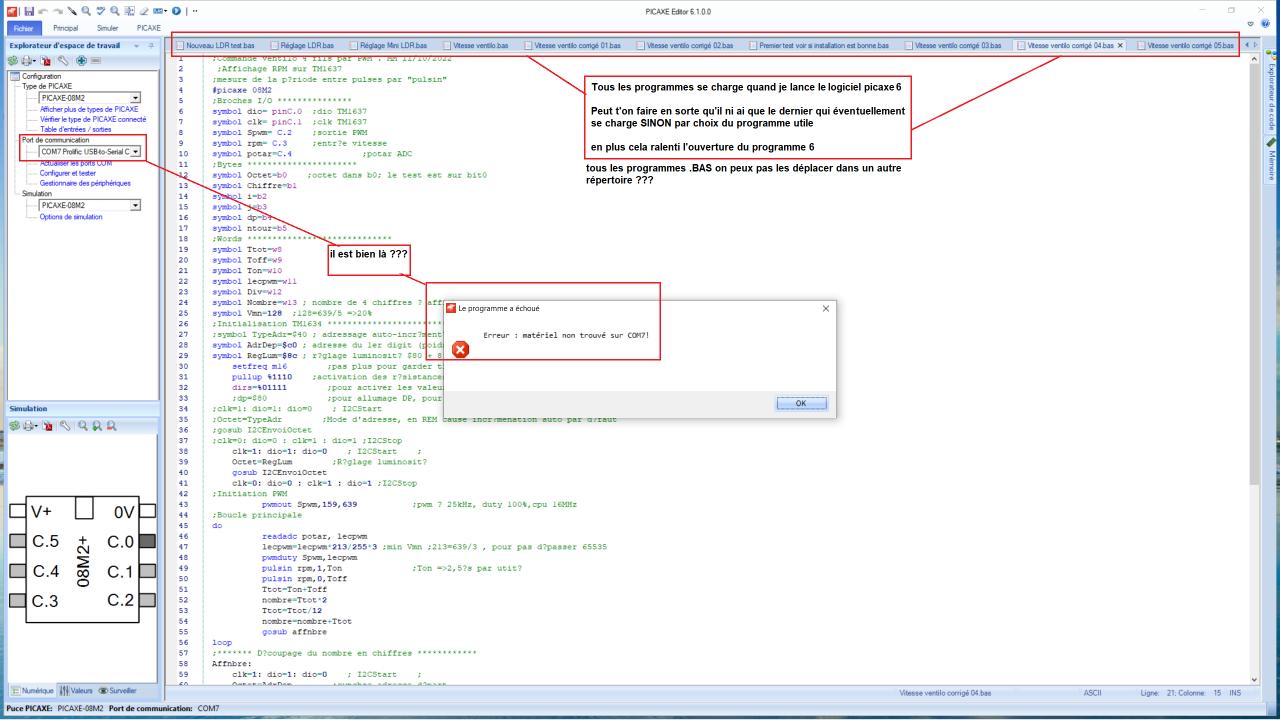Close the 'Le programme a échoué' dialog

coord(825,309)
